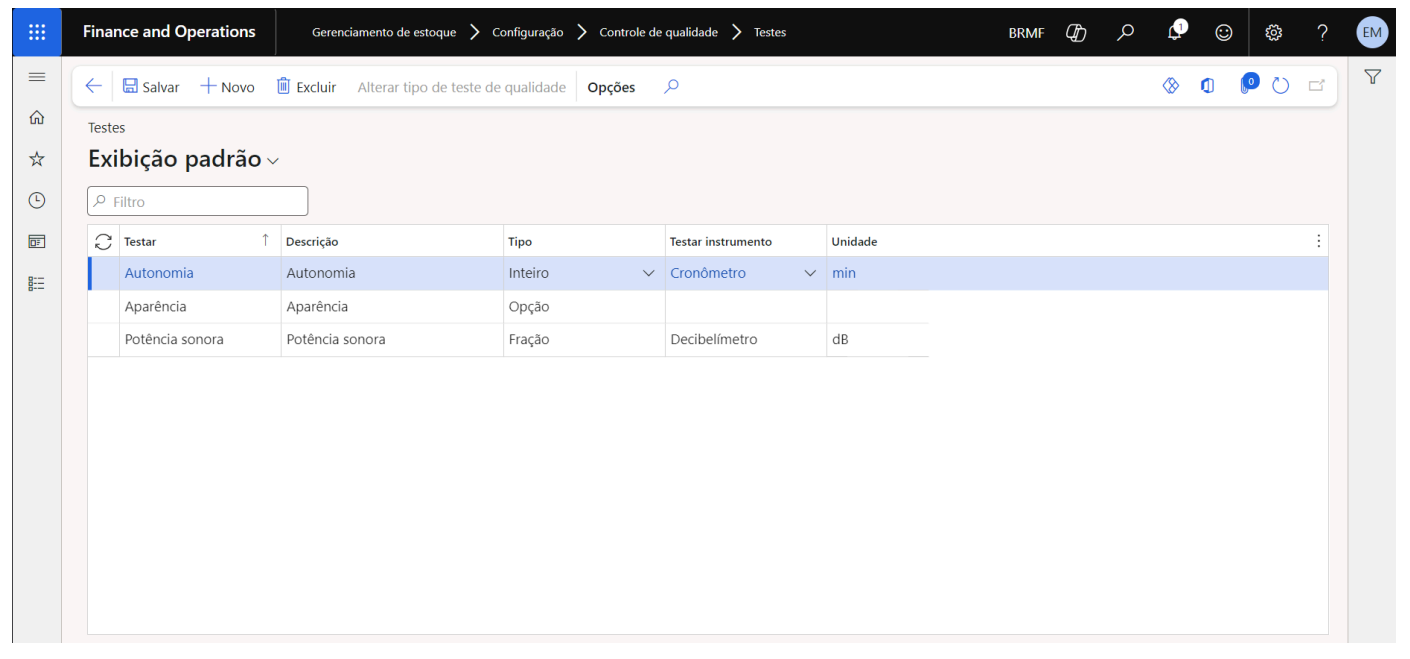The width and height of the screenshot is (1410, 659).
Task: Expand Testar instrumento dropdown showing Cronômetro
Action: (x=810, y=274)
